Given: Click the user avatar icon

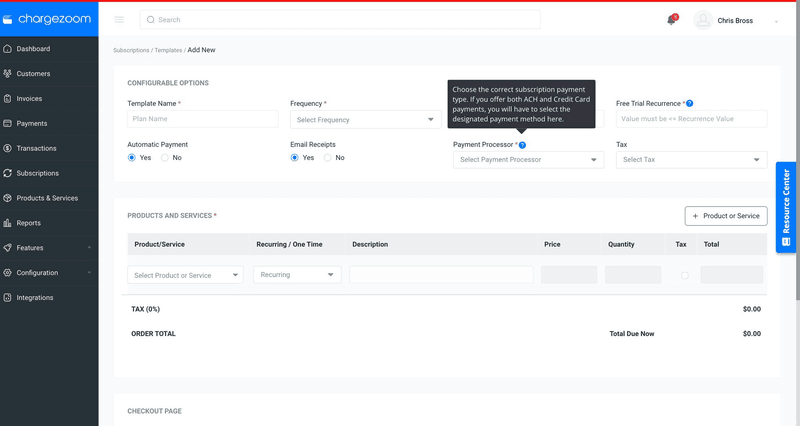Looking at the screenshot, I should pyautogui.click(x=703, y=20).
